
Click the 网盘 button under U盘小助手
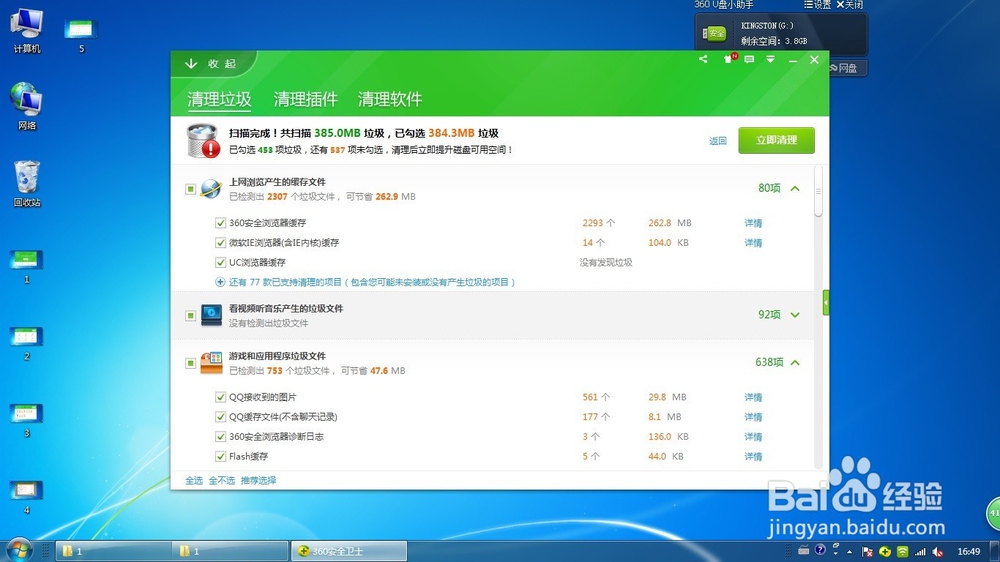847,68
